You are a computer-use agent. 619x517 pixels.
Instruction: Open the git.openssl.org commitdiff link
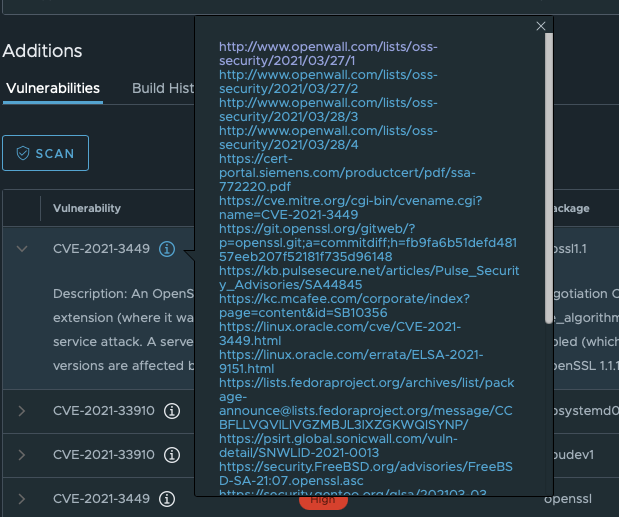[368, 243]
